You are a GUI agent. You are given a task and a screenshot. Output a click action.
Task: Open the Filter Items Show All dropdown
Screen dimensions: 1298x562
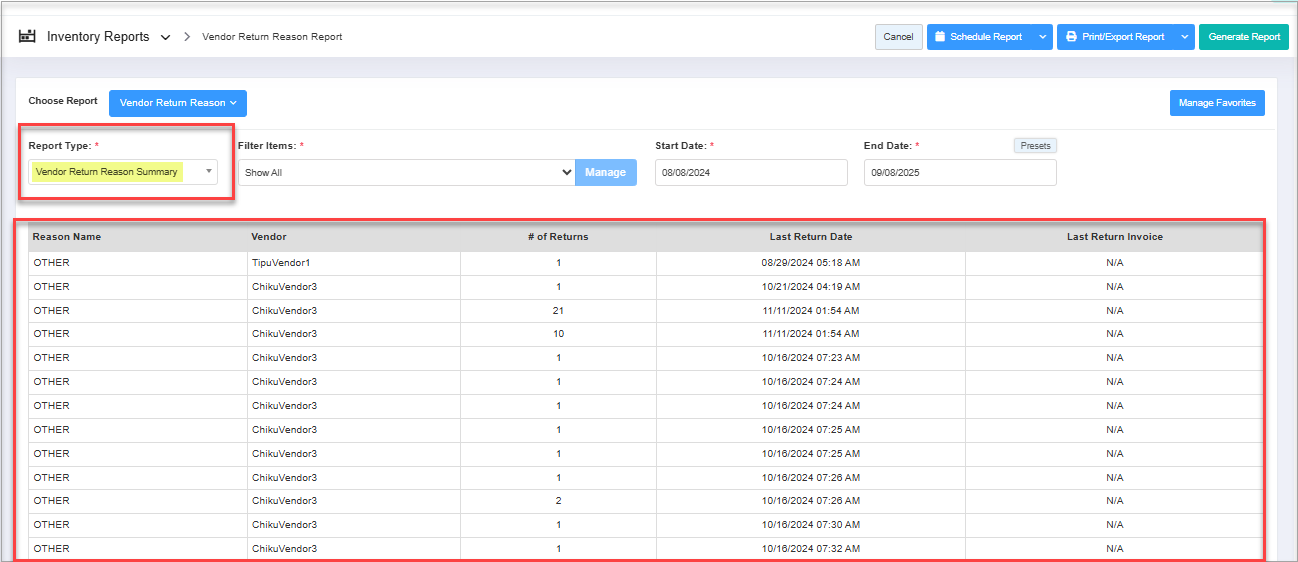pos(405,172)
